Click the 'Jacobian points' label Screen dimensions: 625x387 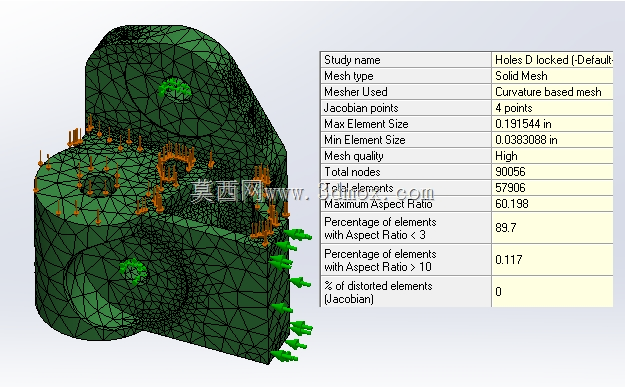pyautogui.click(x=406, y=108)
